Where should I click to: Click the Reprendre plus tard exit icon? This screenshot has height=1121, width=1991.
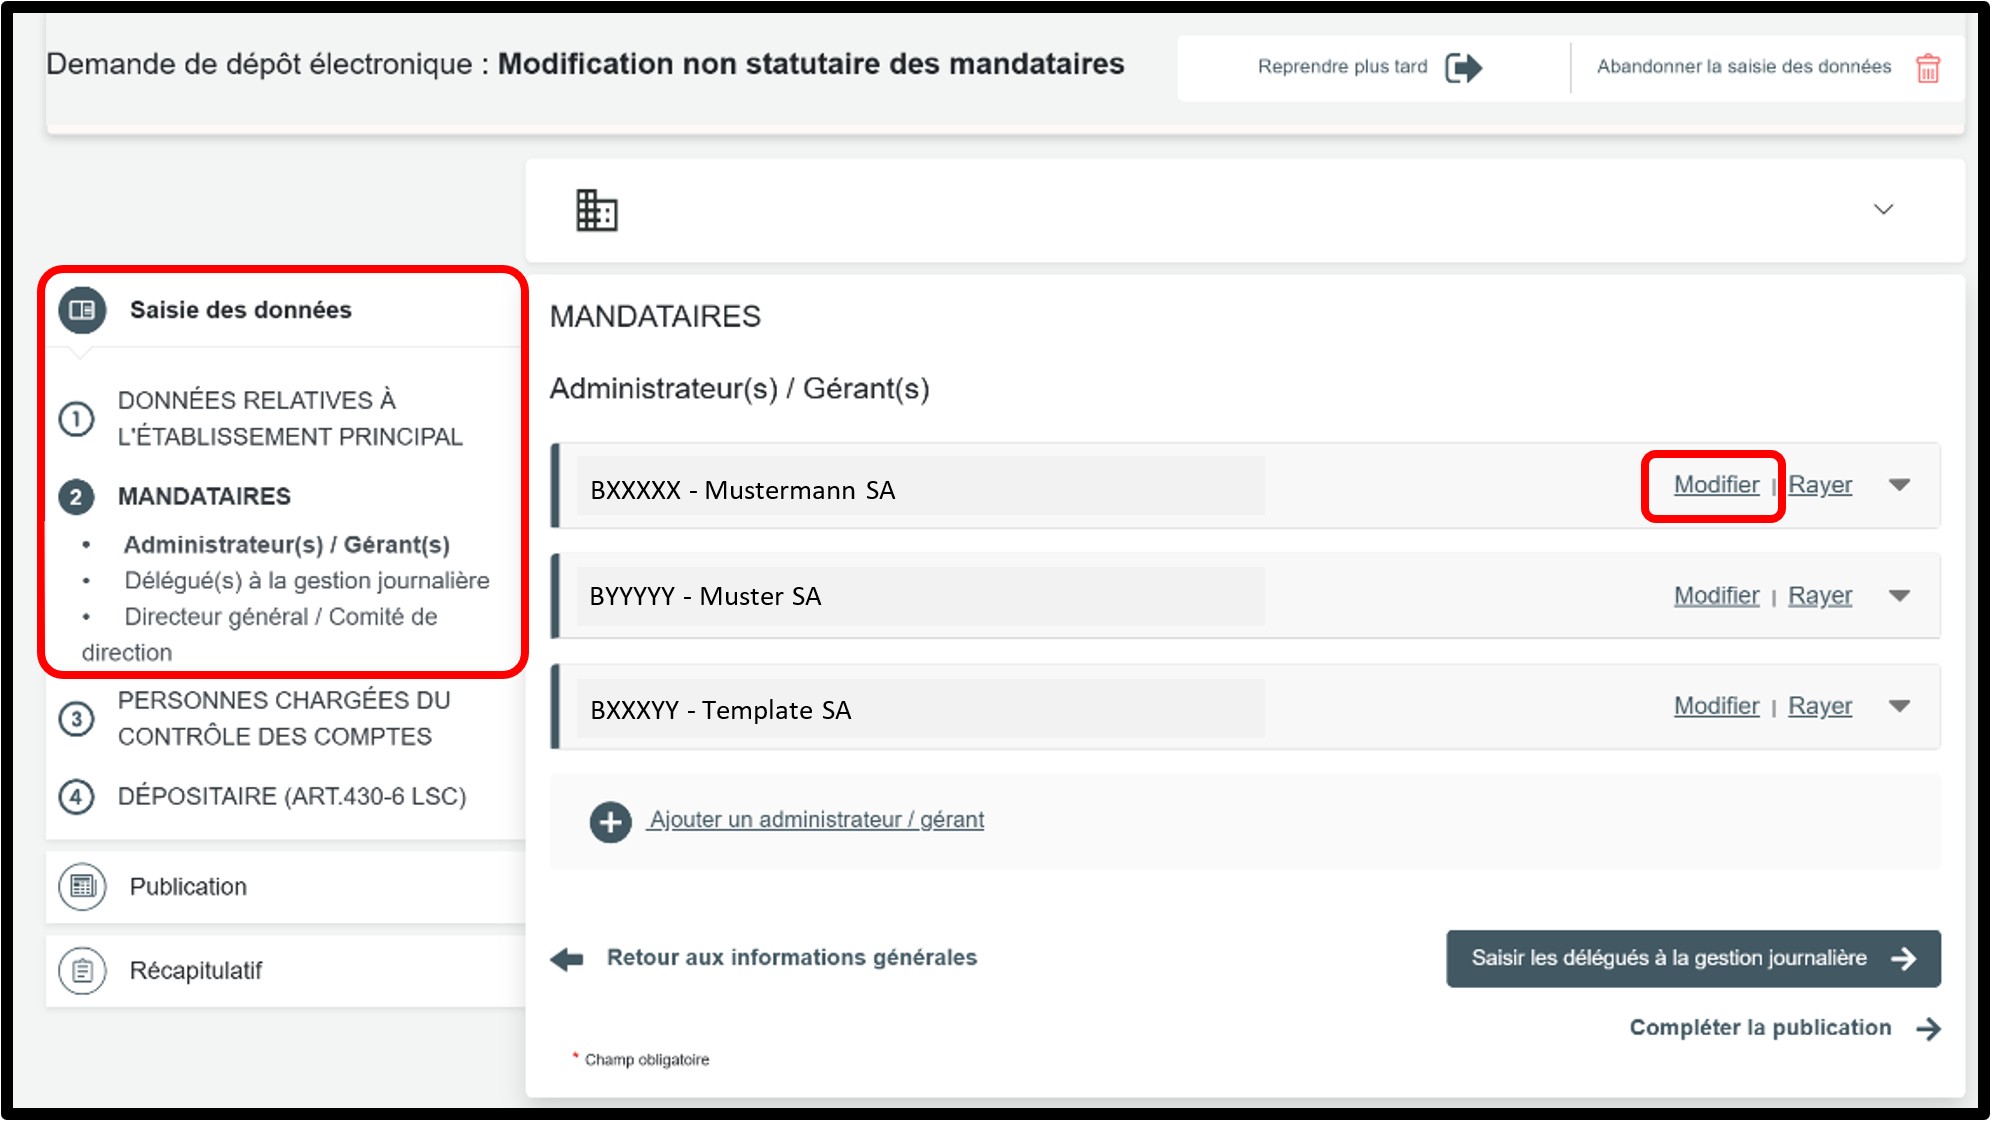click(x=1463, y=68)
